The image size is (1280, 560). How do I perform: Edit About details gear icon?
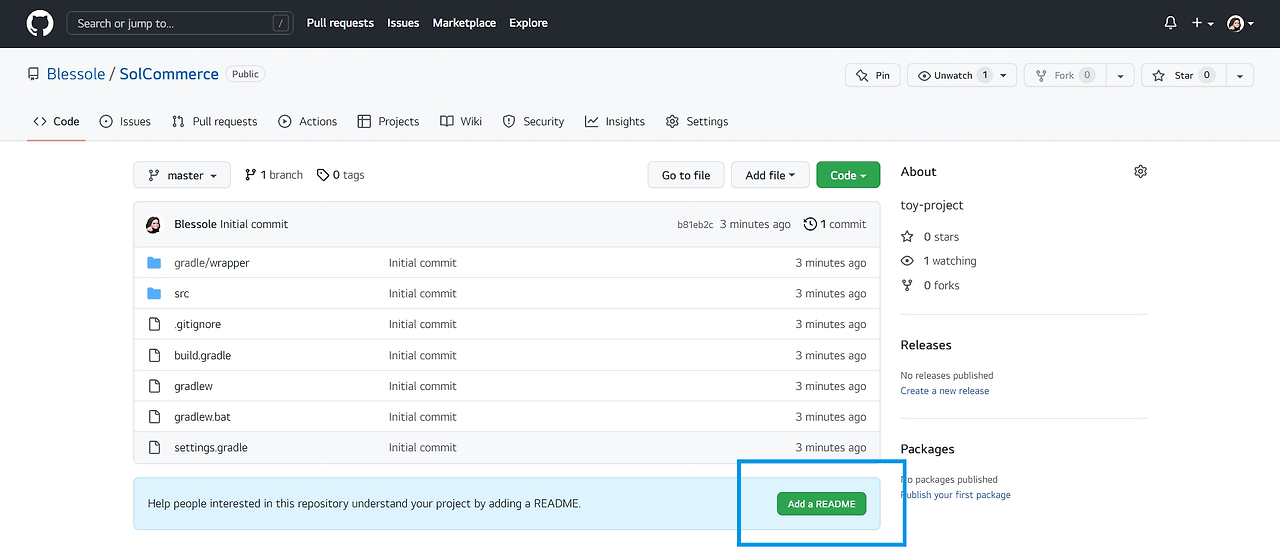pos(1140,172)
